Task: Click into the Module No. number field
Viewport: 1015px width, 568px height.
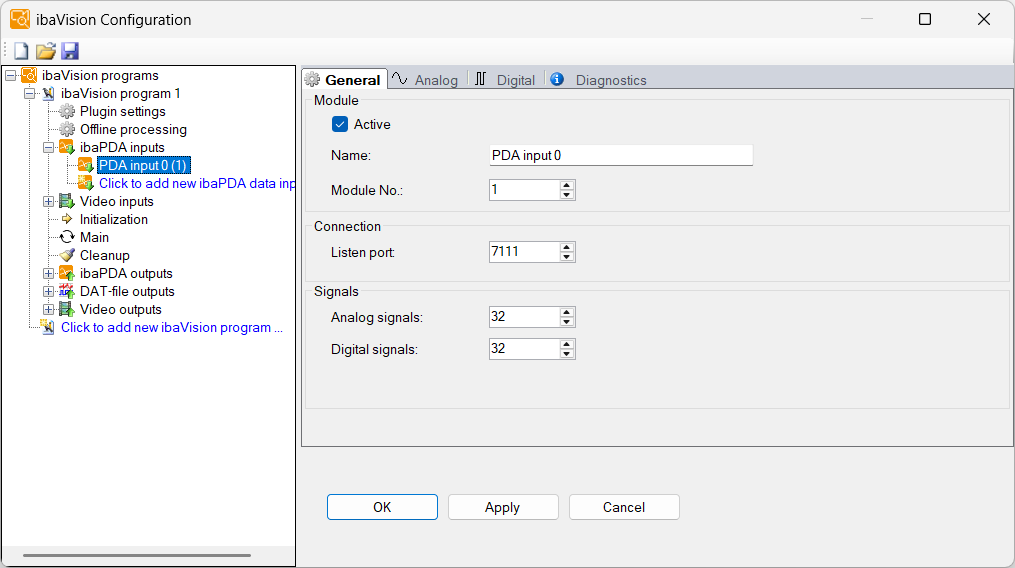Action: (x=524, y=190)
